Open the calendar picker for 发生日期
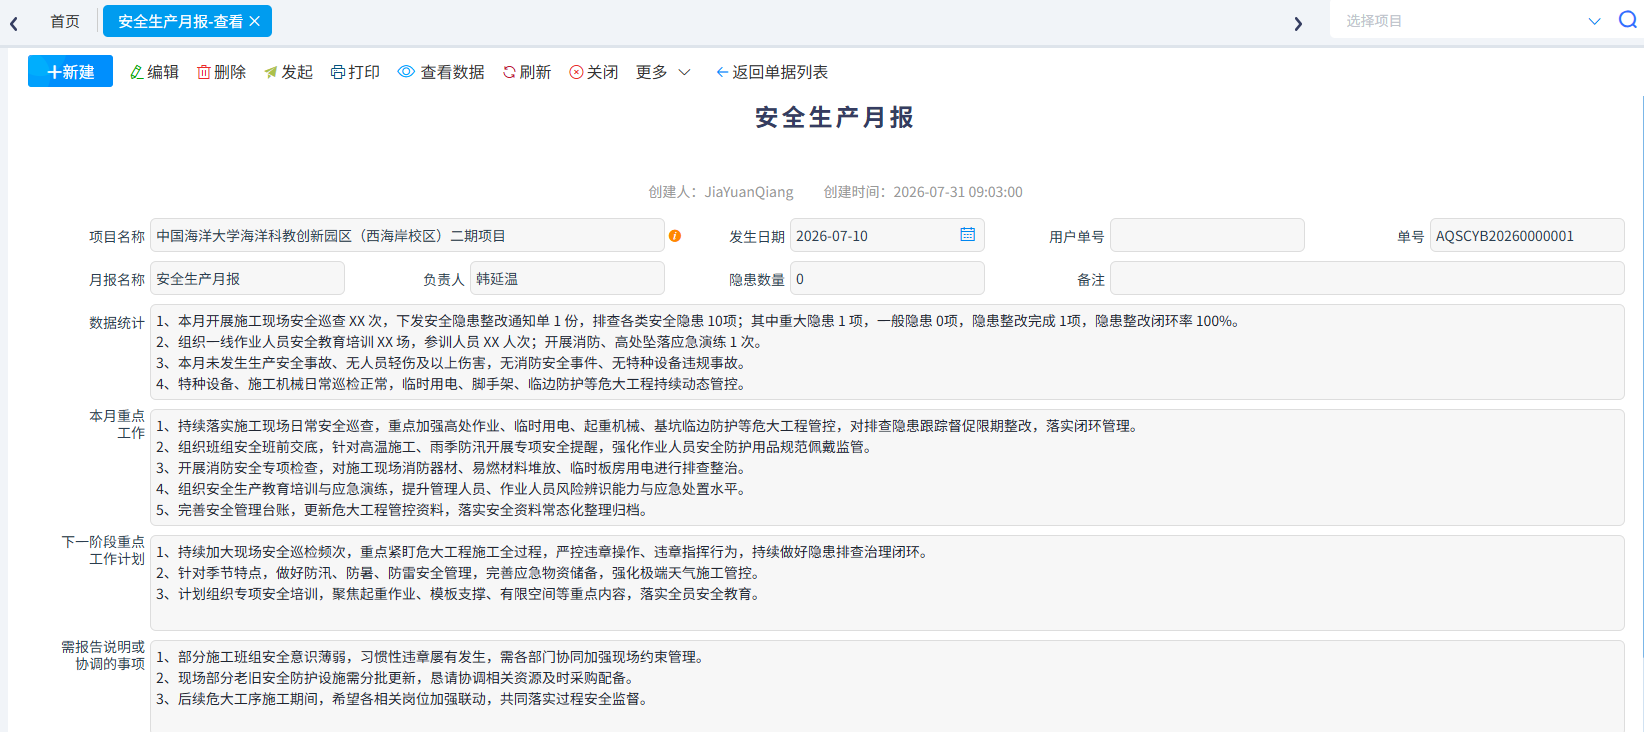The image size is (1644, 732). [x=968, y=234]
